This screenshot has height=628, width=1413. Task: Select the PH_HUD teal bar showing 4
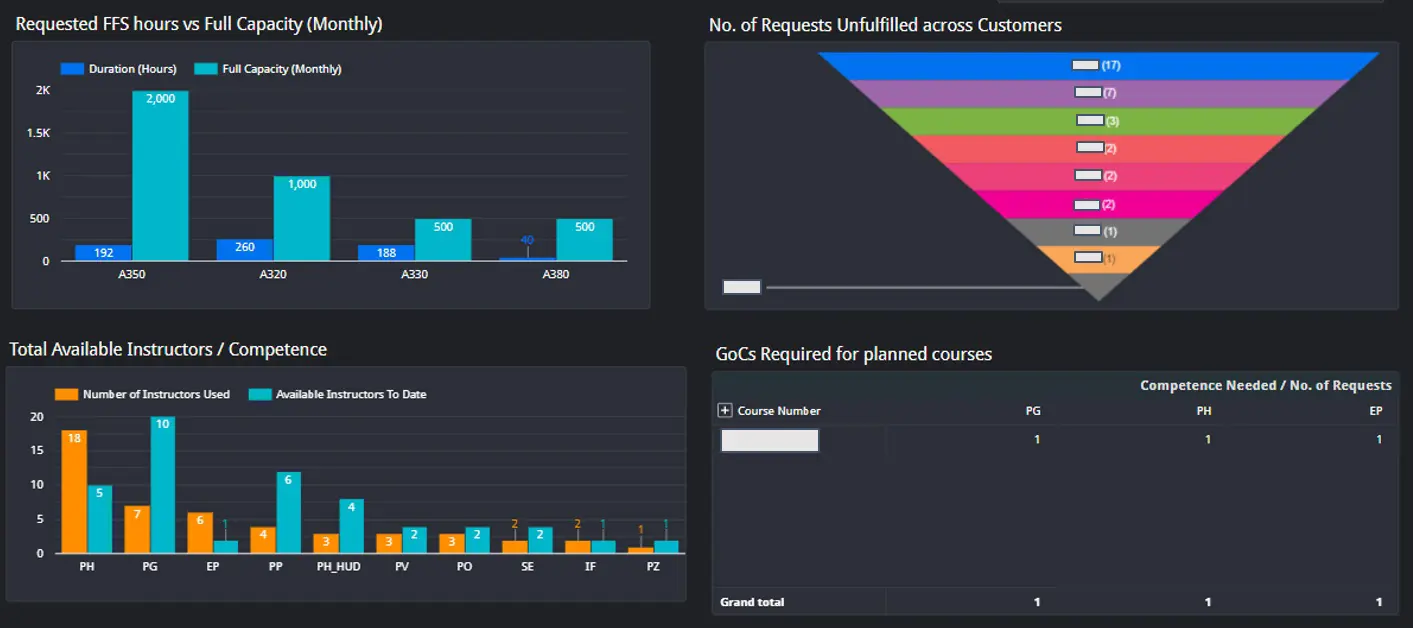coord(351,528)
